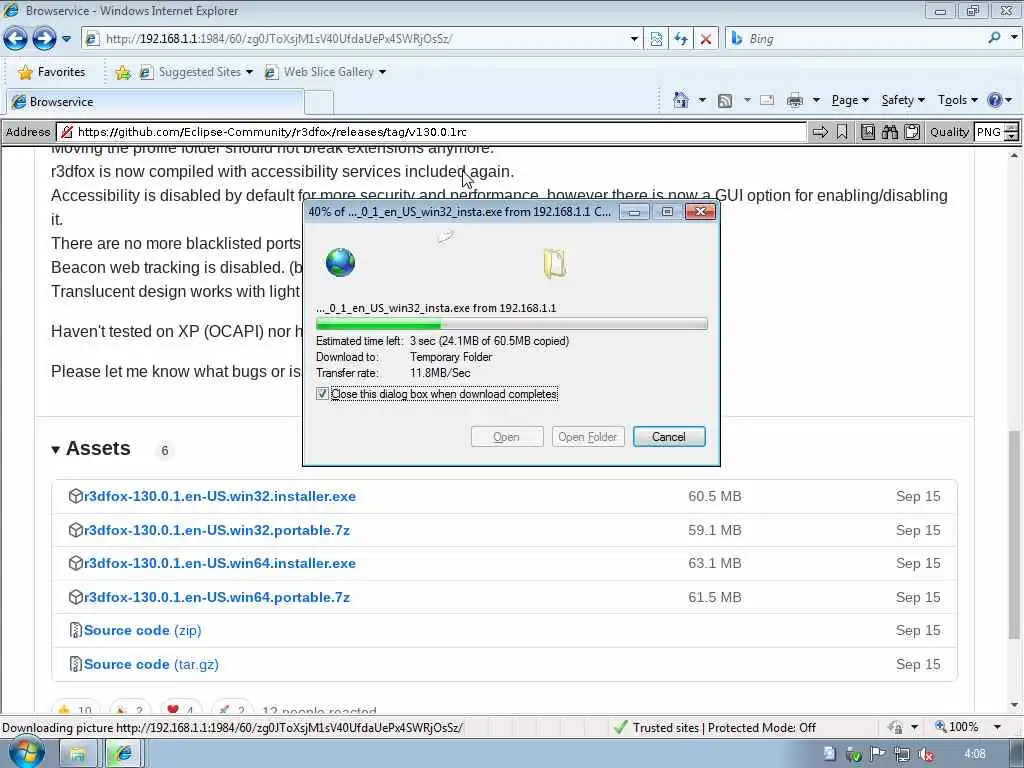The height and width of the screenshot is (768, 1024).
Task: Expand the Print options dropdown arrow
Action: (x=816, y=100)
